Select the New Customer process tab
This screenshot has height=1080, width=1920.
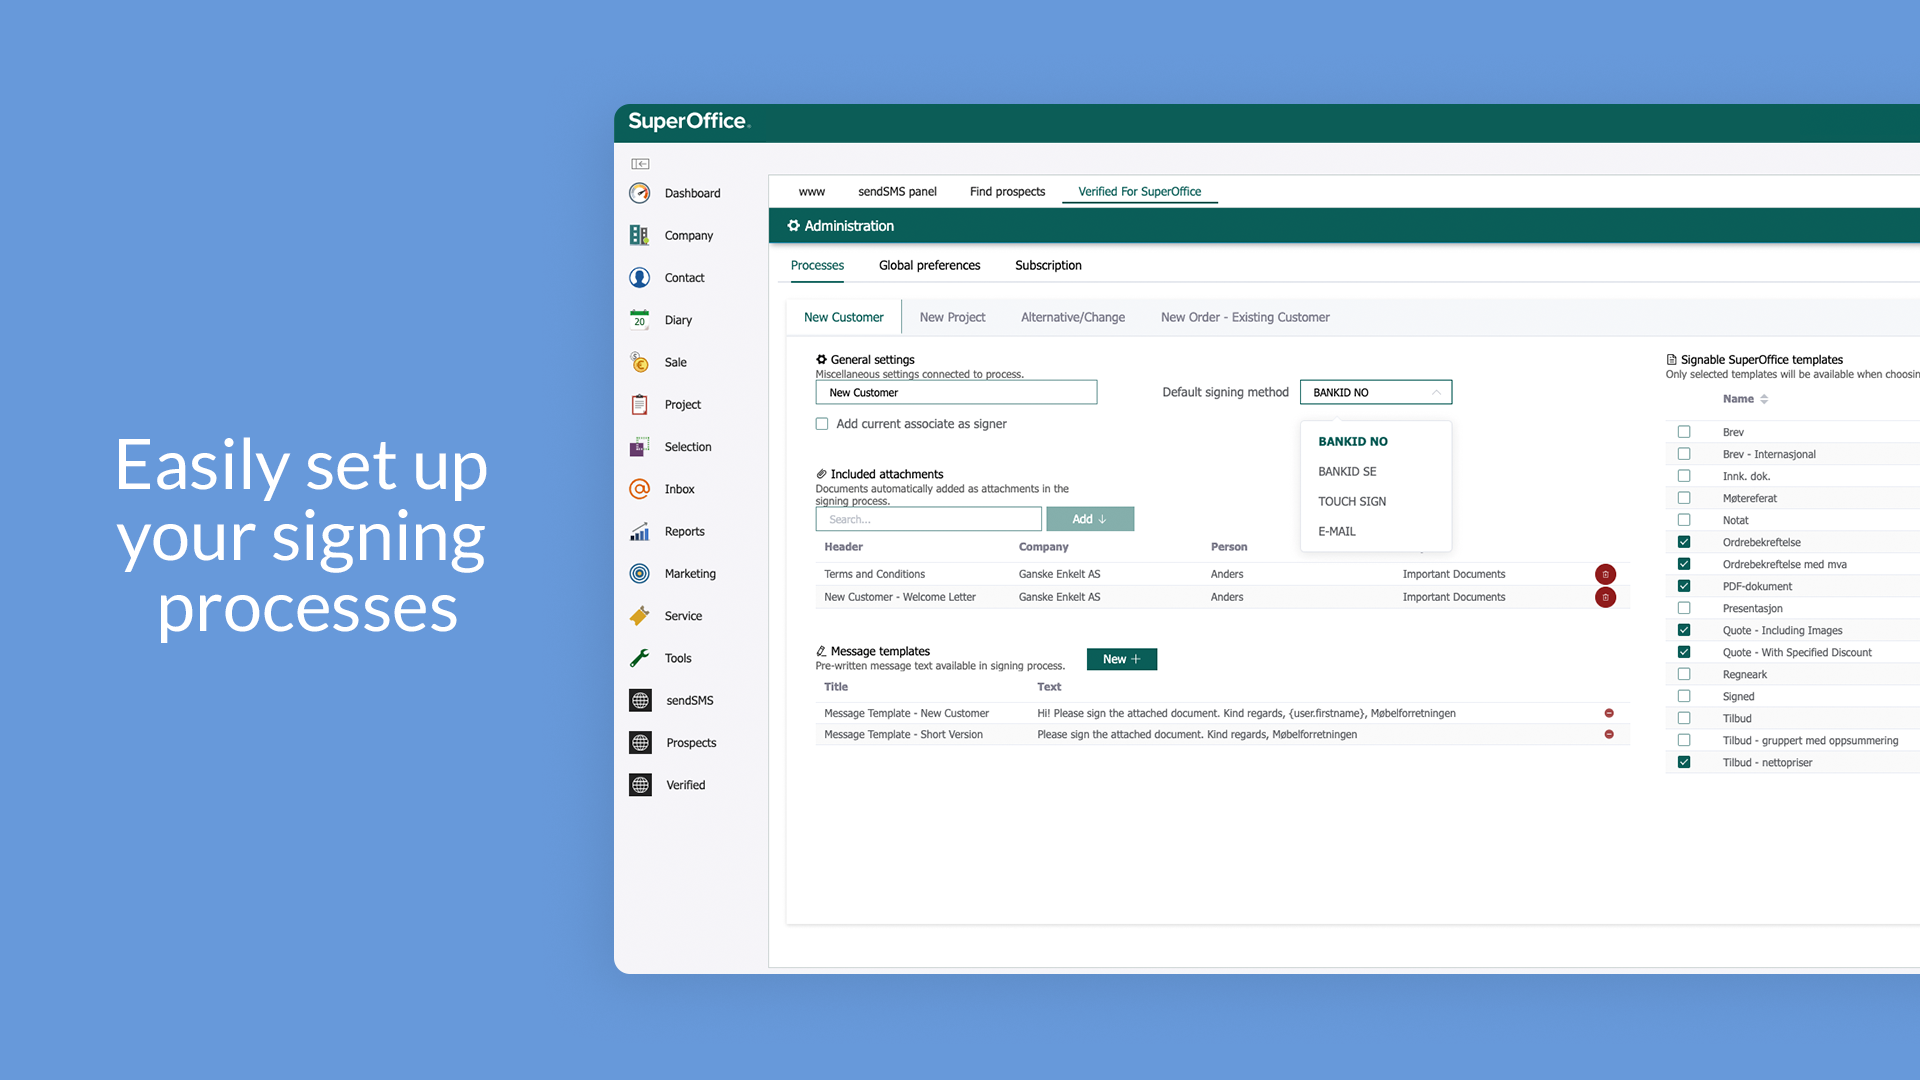pyautogui.click(x=843, y=317)
